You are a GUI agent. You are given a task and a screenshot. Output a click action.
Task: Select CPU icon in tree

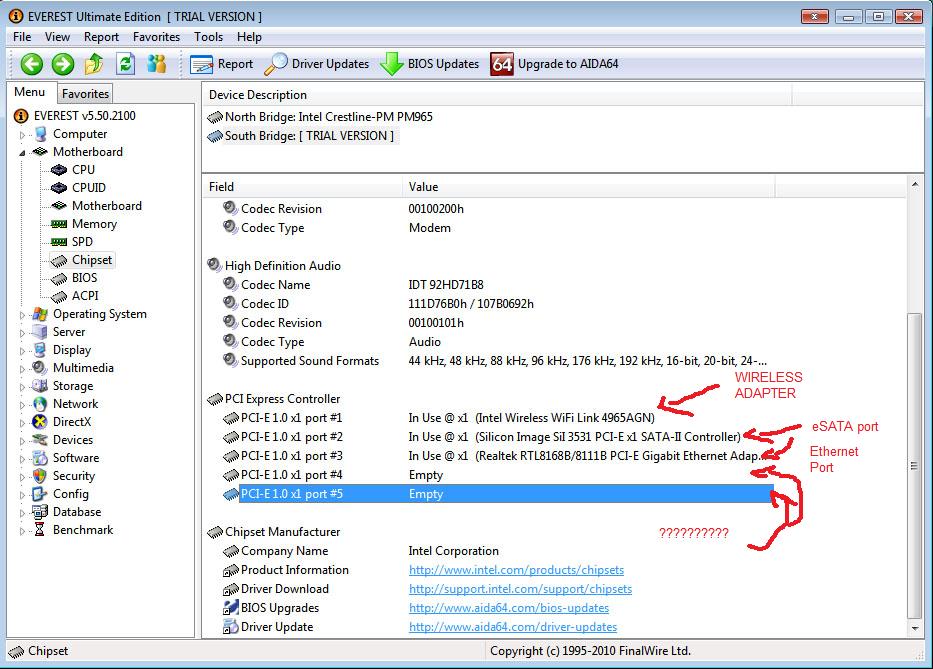[x=59, y=170]
